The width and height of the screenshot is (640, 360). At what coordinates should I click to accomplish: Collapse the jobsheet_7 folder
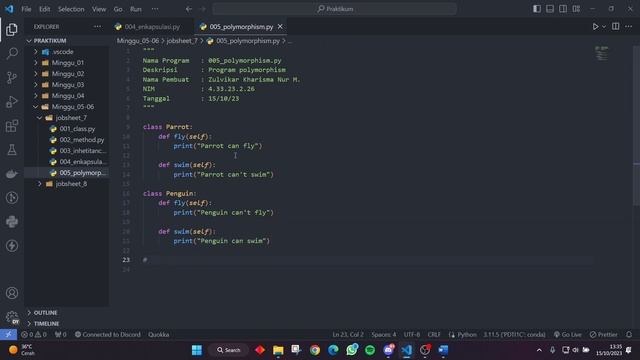tap(71, 118)
